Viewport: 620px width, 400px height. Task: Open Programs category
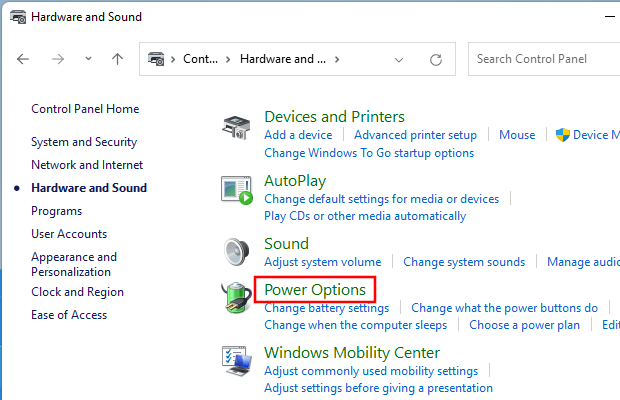click(57, 211)
